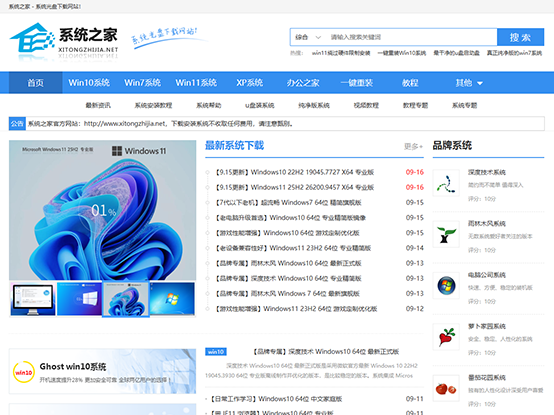Open the XP系统 navigation tab
This screenshot has width=554, height=415.
(250, 83)
